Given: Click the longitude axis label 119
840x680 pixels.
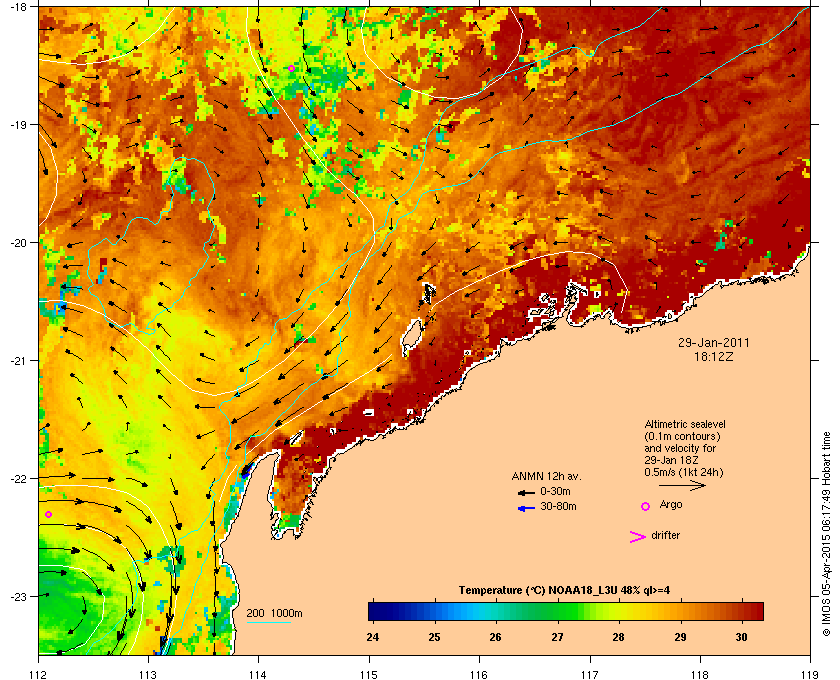Looking at the screenshot, I should click(810, 674).
